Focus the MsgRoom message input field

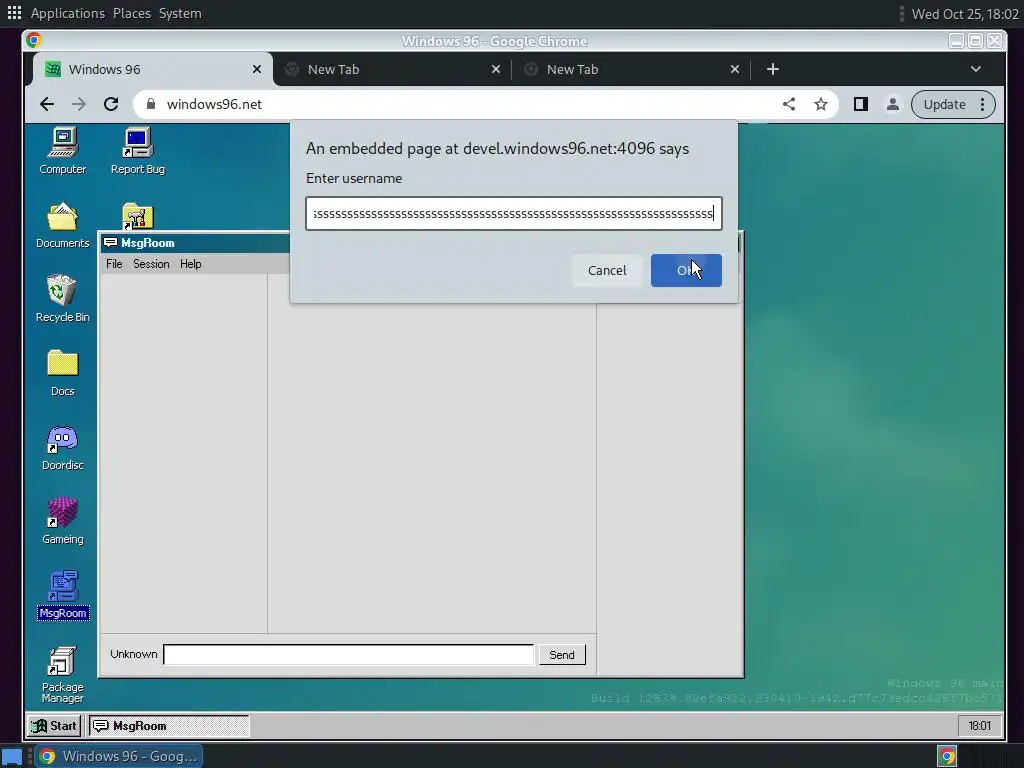click(x=349, y=654)
